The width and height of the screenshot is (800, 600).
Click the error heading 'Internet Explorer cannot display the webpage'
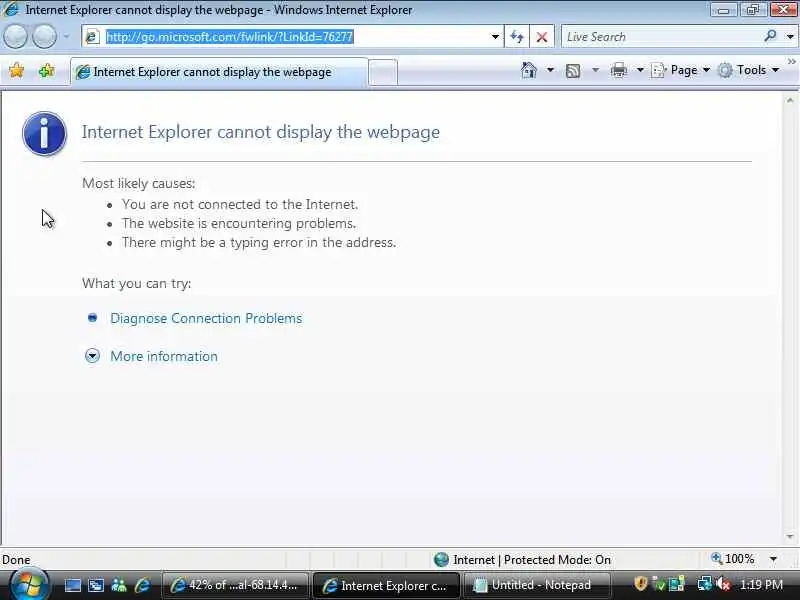click(x=261, y=132)
